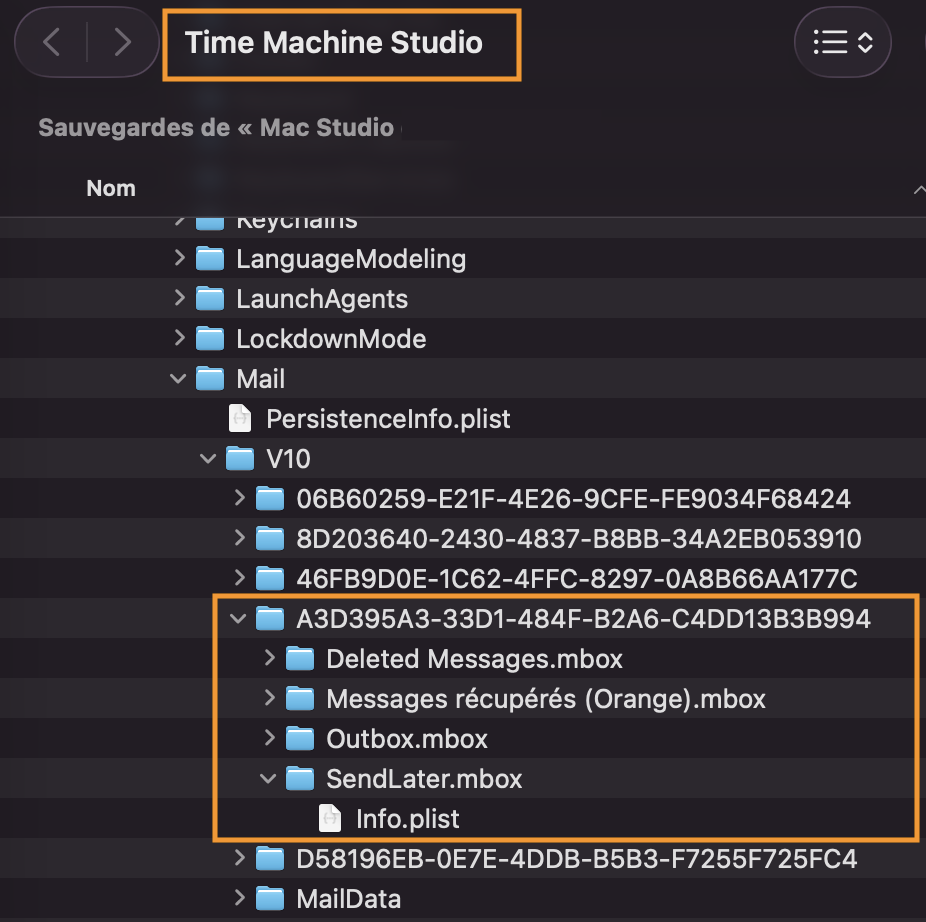Collapse the V10 folder
The height and width of the screenshot is (922, 926).
pyautogui.click(x=209, y=459)
